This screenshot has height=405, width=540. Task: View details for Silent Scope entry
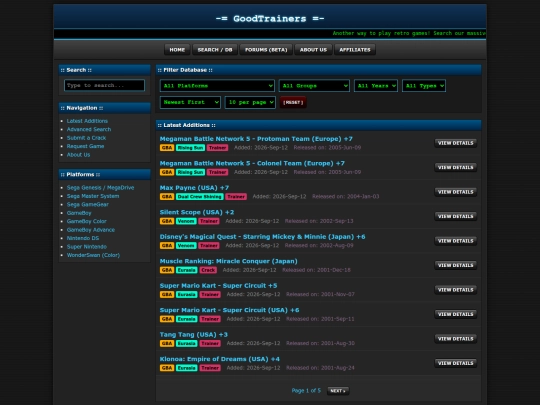coord(456,216)
